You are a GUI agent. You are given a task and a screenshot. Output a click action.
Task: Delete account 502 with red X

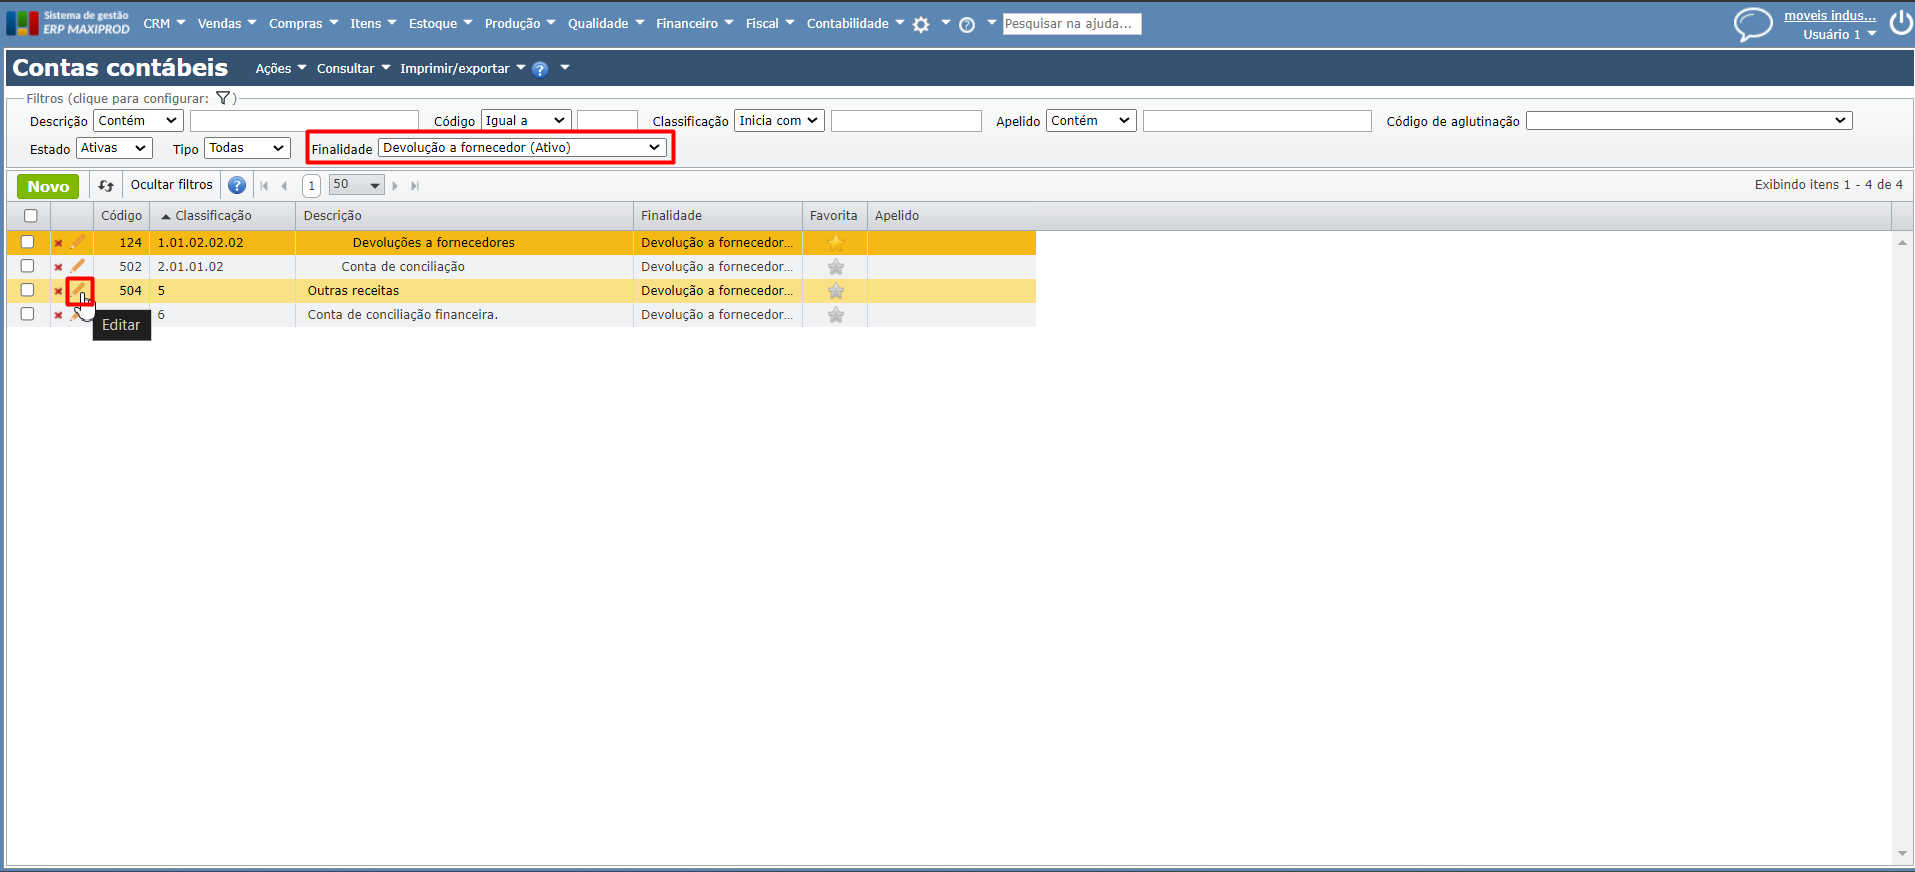tap(58, 267)
